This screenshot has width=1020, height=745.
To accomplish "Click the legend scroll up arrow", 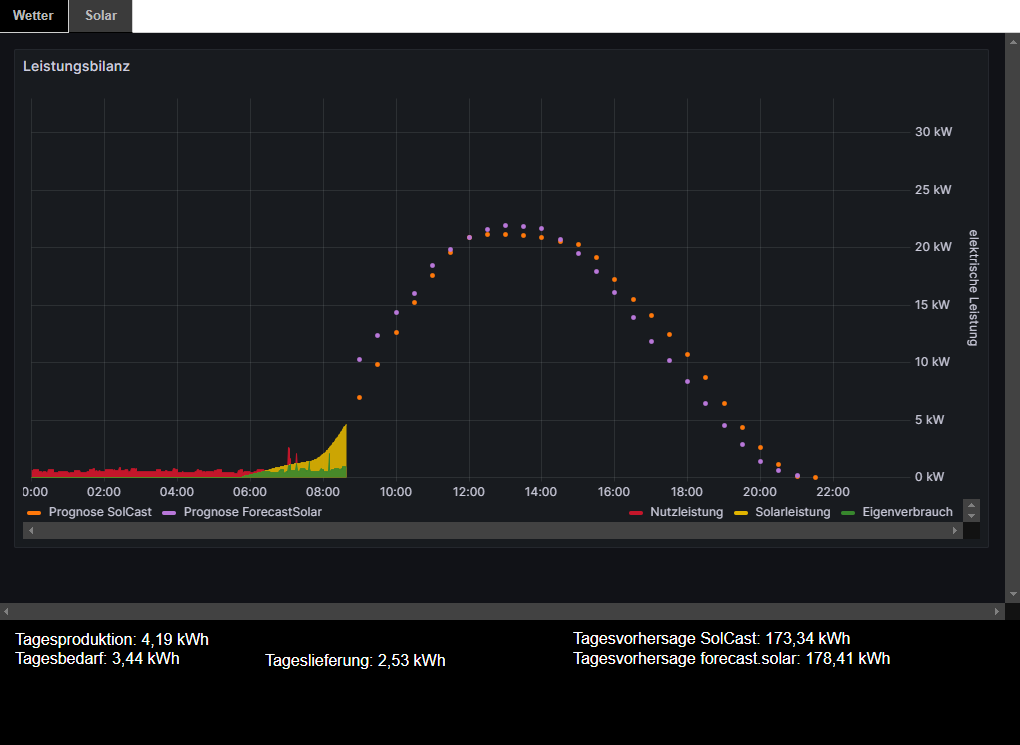I will [971, 506].
